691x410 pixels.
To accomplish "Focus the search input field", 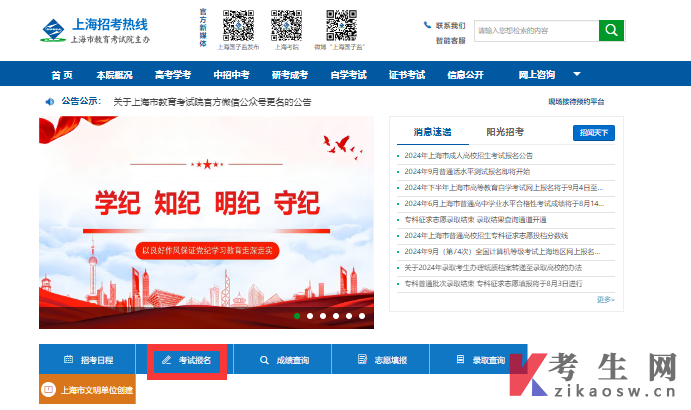I will pos(536,30).
